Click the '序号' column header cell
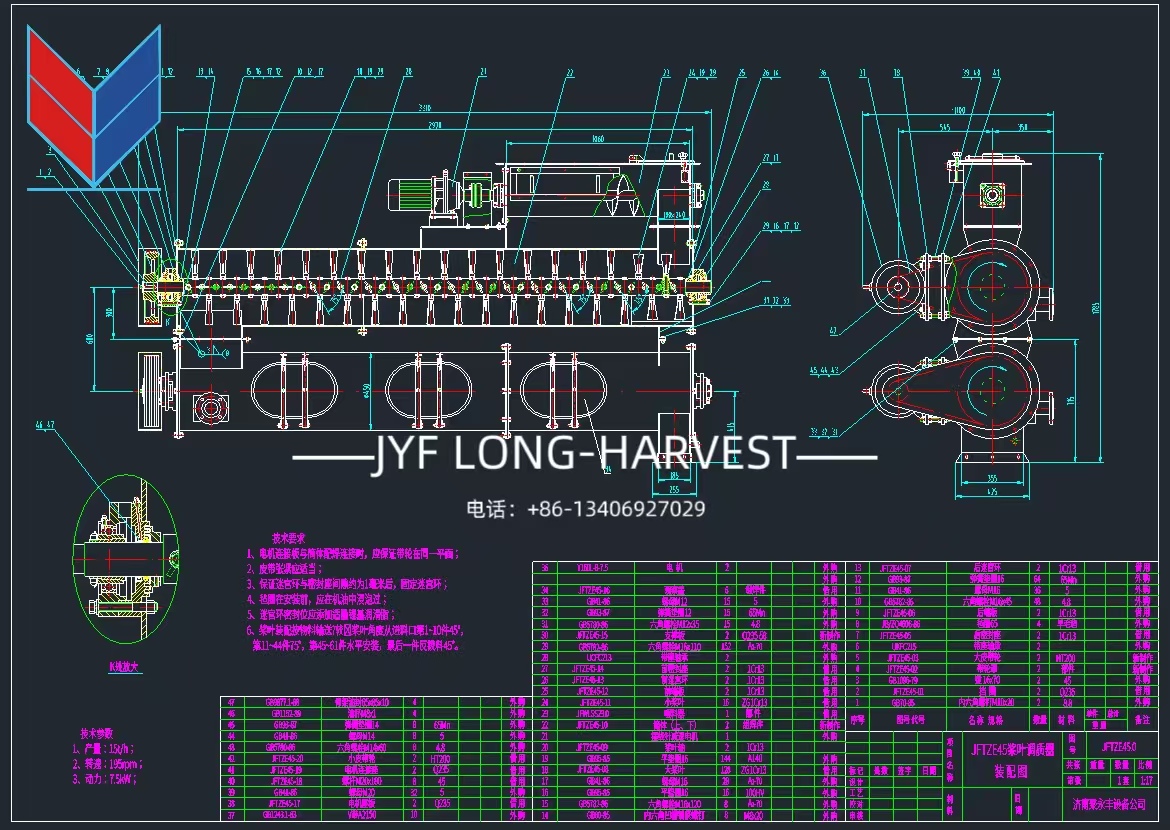Screen dimensions: 1170x830 pyautogui.click(x=857, y=720)
